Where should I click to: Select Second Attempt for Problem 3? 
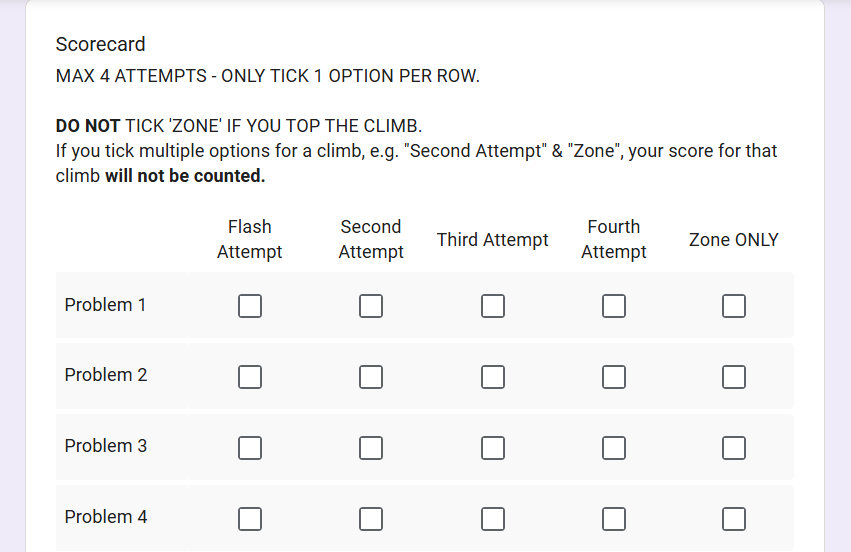pos(371,448)
